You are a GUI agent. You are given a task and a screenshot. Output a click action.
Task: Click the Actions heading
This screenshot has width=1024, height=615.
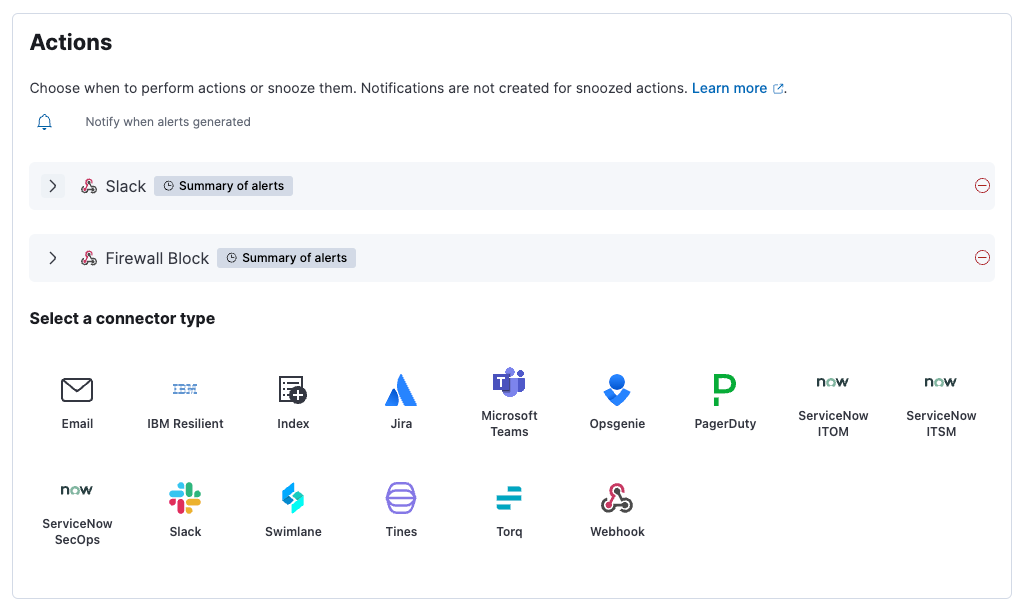tap(71, 42)
